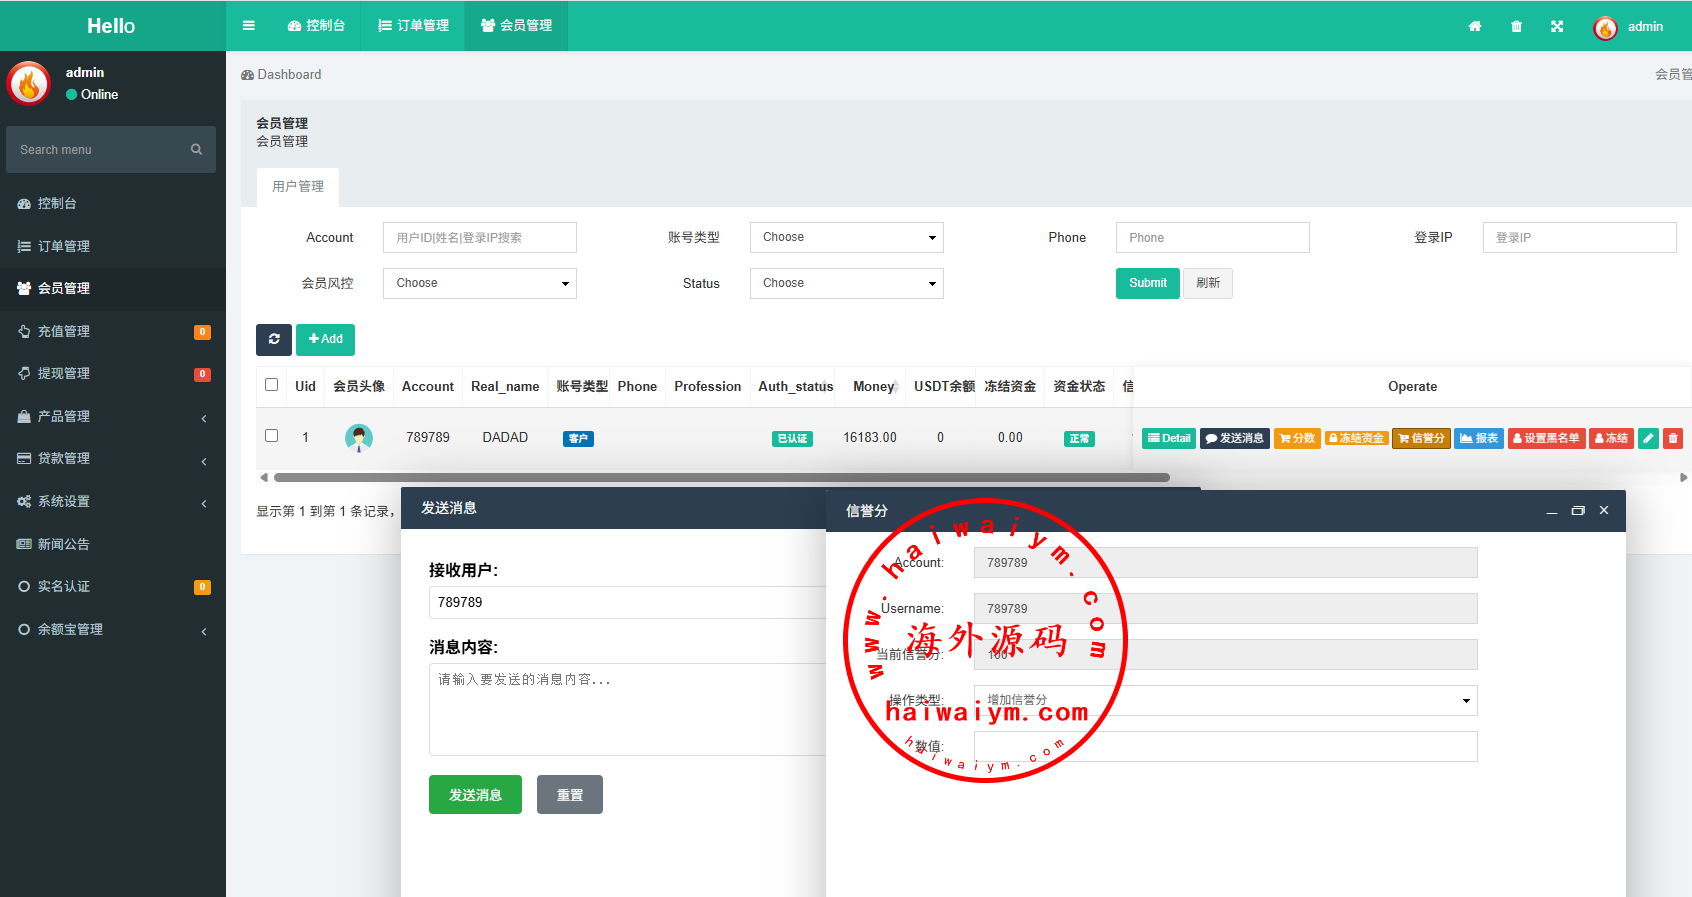Click the 数值 input field
Screen dimensions: 1692x897
coord(1225,747)
